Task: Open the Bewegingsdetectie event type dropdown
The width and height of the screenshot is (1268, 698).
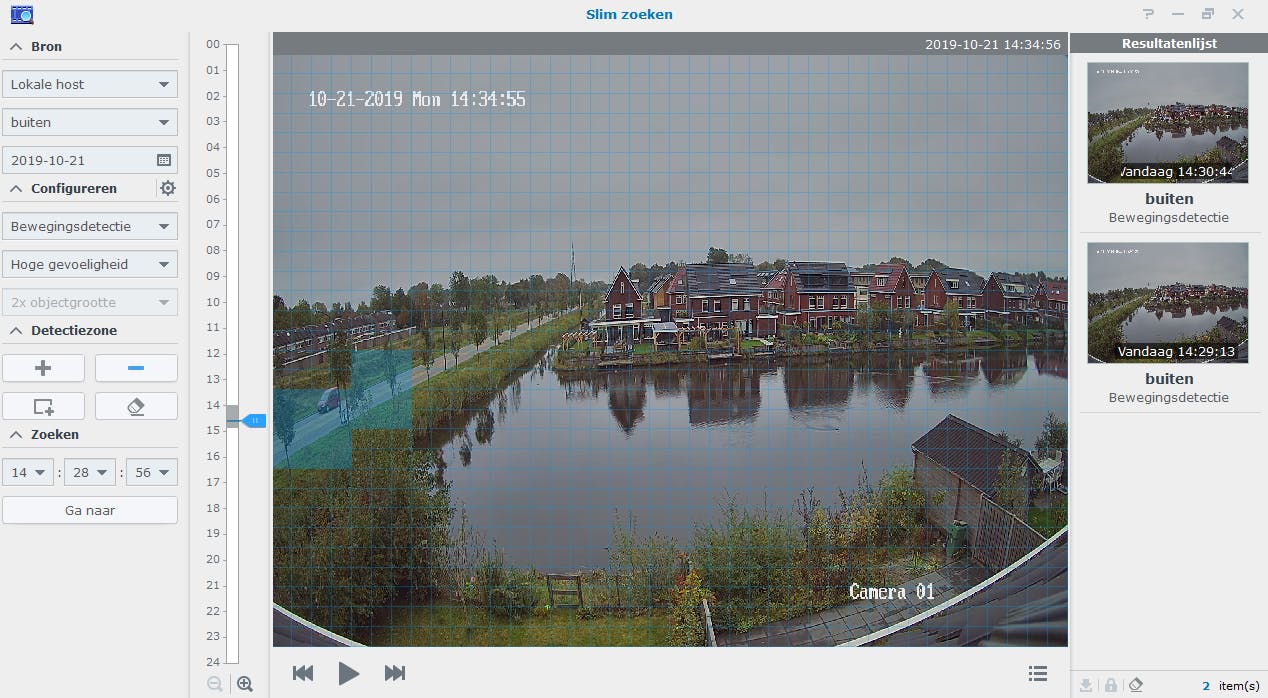Action: coord(90,226)
